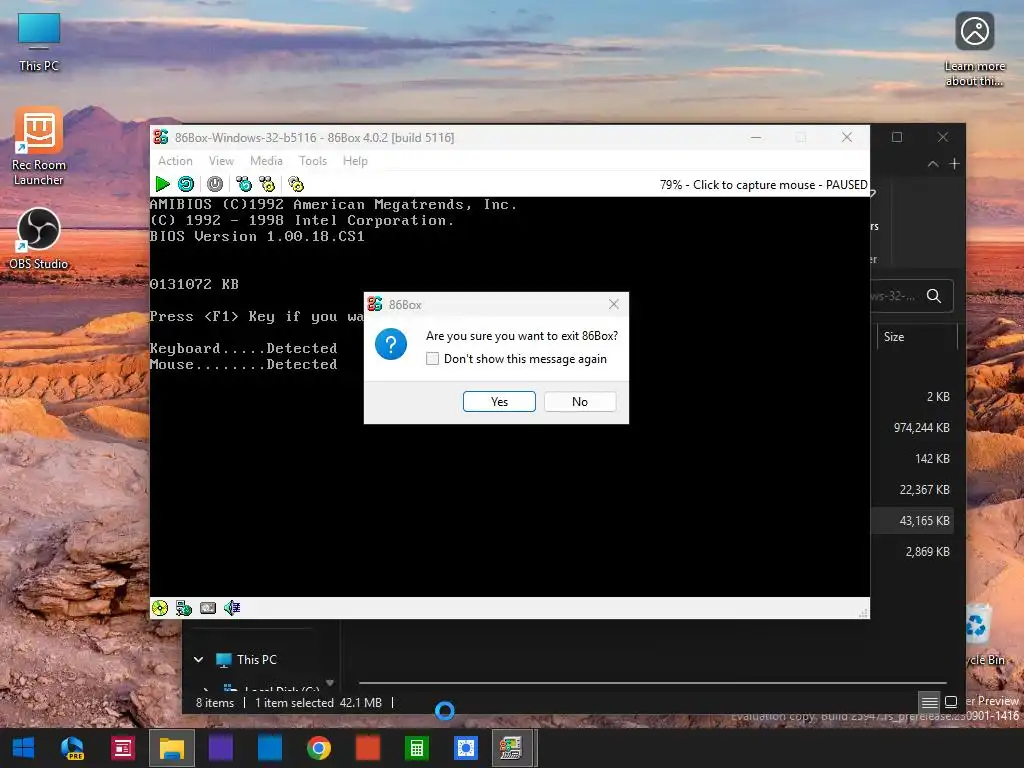The height and width of the screenshot is (768, 1024).
Task: Click the search icon in File Explorer
Action: (934, 296)
